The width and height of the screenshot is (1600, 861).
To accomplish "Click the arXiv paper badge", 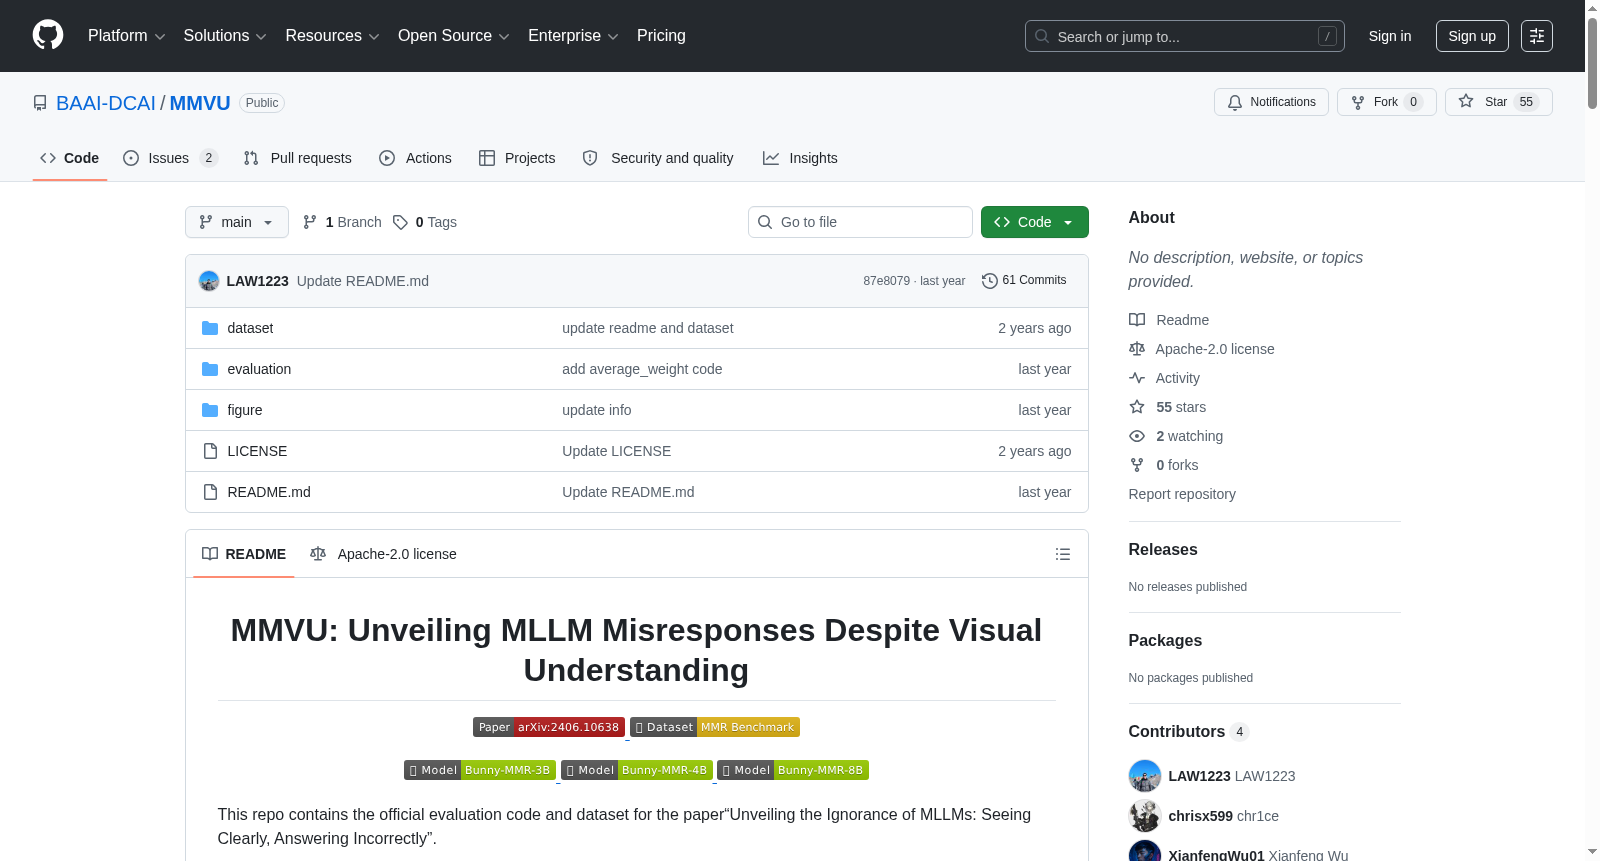I will pyautogui.click(x=549, y=727).
